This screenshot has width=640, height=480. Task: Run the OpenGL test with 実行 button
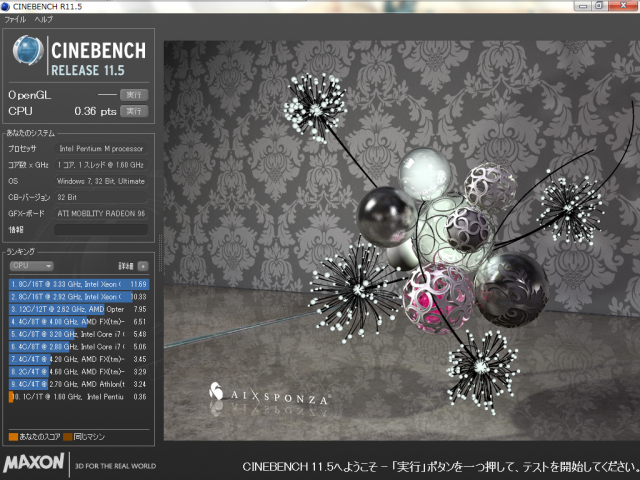coord(134,95)
